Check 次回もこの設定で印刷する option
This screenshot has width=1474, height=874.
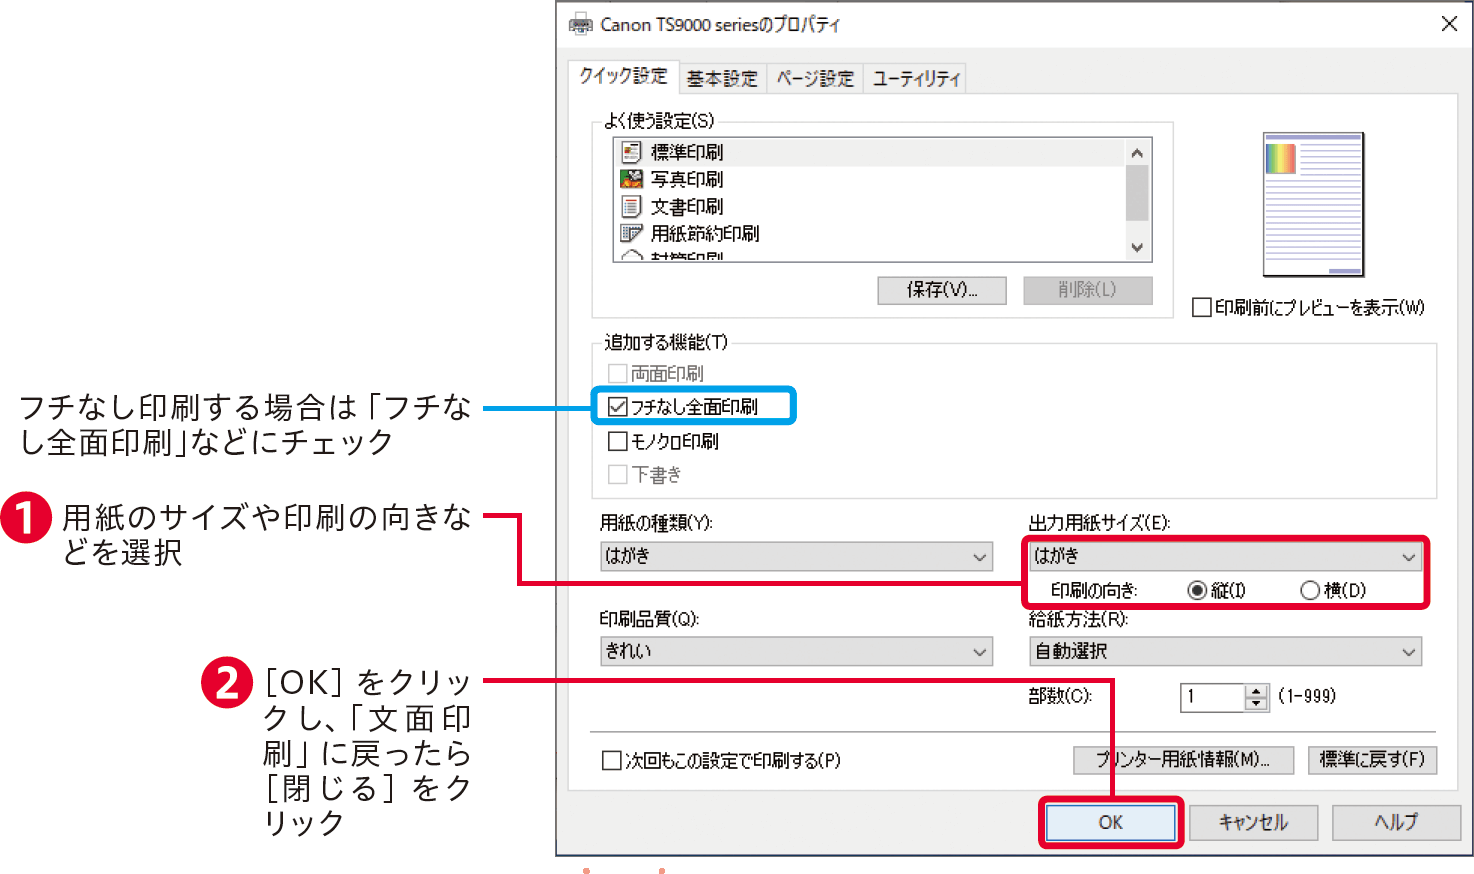(612, 761)
